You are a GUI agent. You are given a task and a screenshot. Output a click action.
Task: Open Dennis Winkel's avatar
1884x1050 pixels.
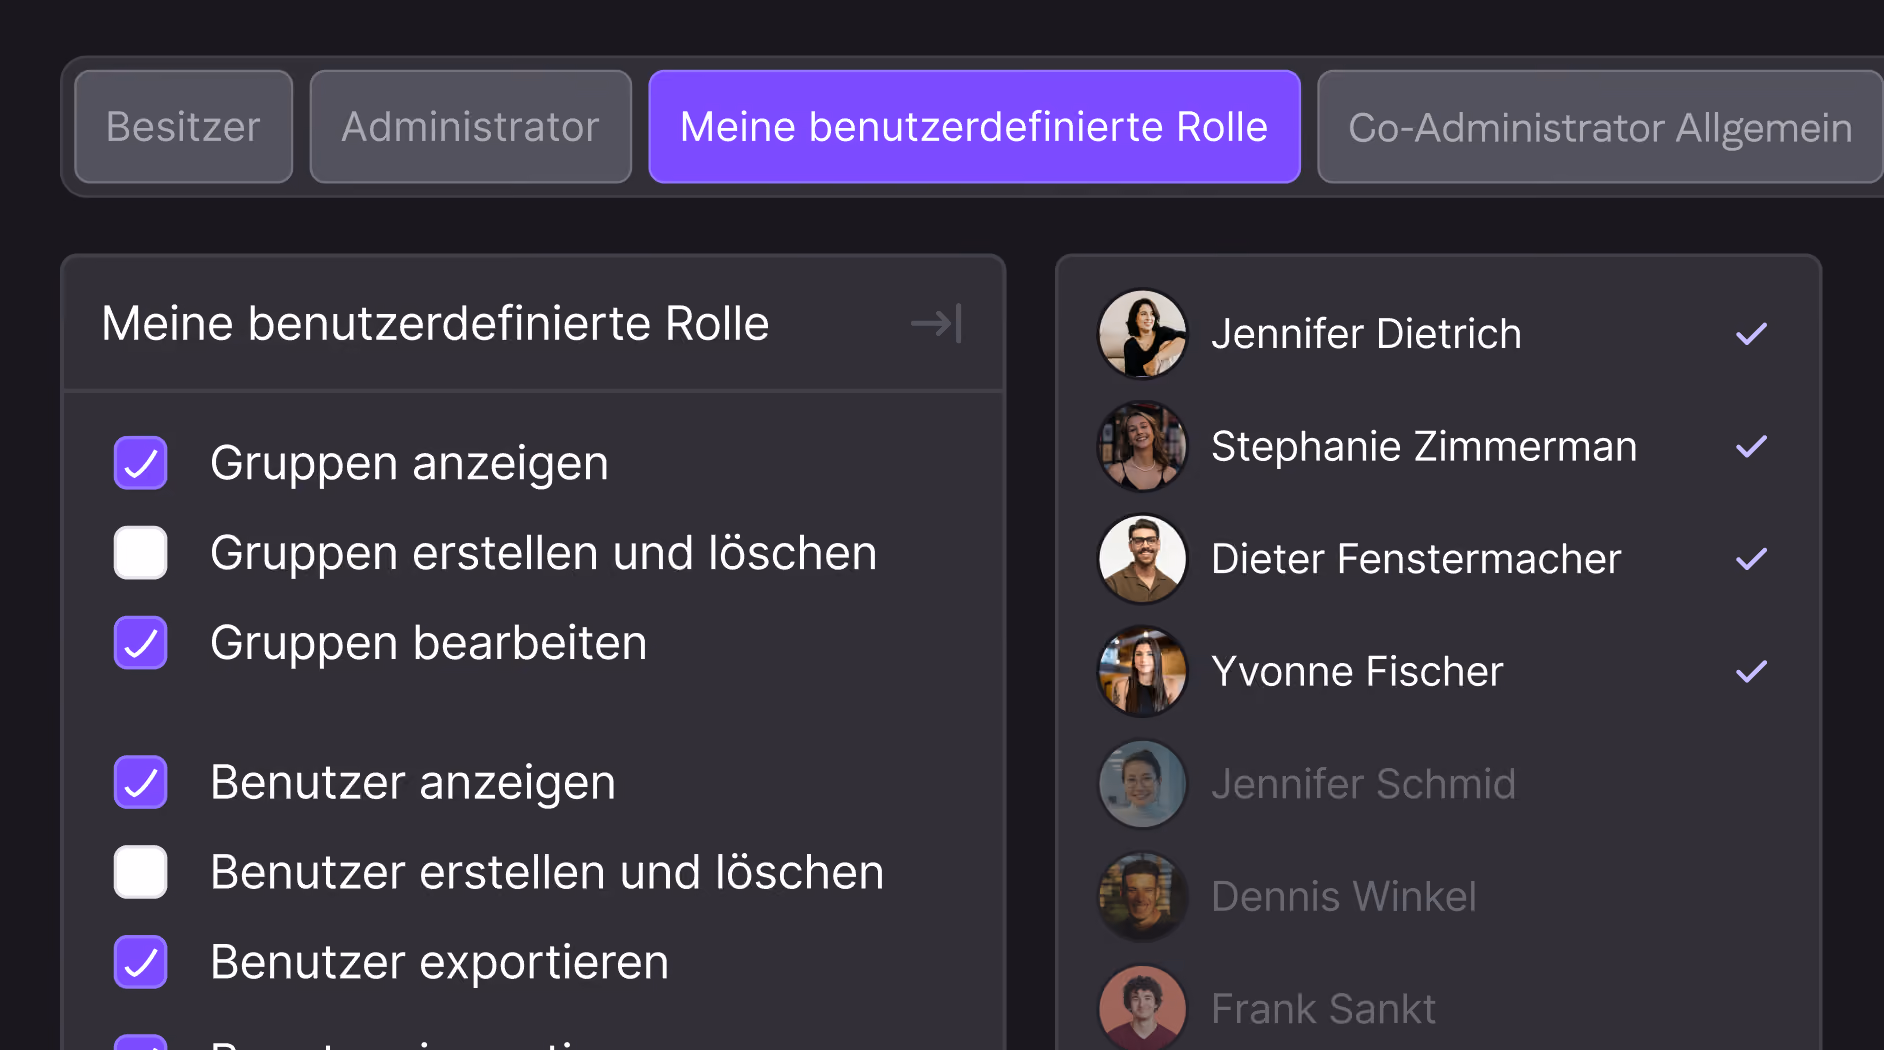1142,896
